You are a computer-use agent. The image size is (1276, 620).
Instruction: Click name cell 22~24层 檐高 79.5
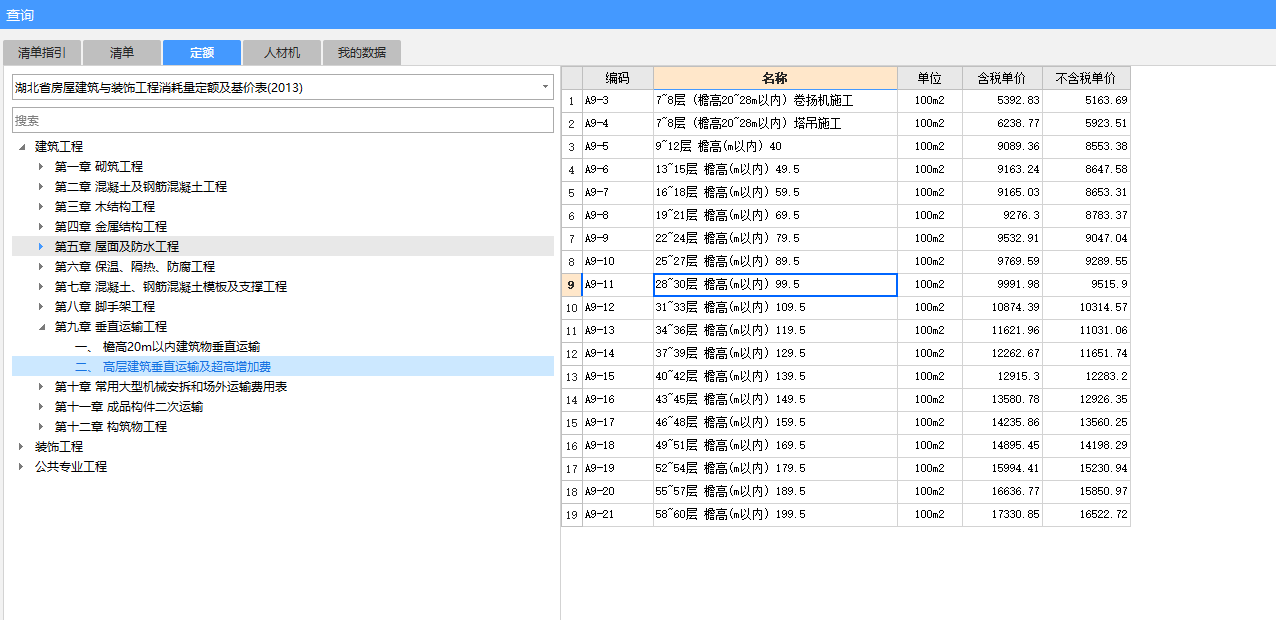pos(775,239)
